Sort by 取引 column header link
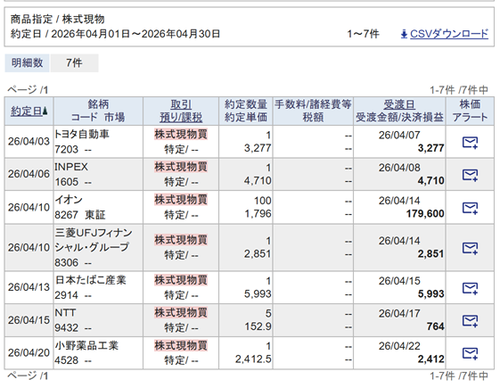The height and width of the screenshot is (388, 500). pos(181,105)
